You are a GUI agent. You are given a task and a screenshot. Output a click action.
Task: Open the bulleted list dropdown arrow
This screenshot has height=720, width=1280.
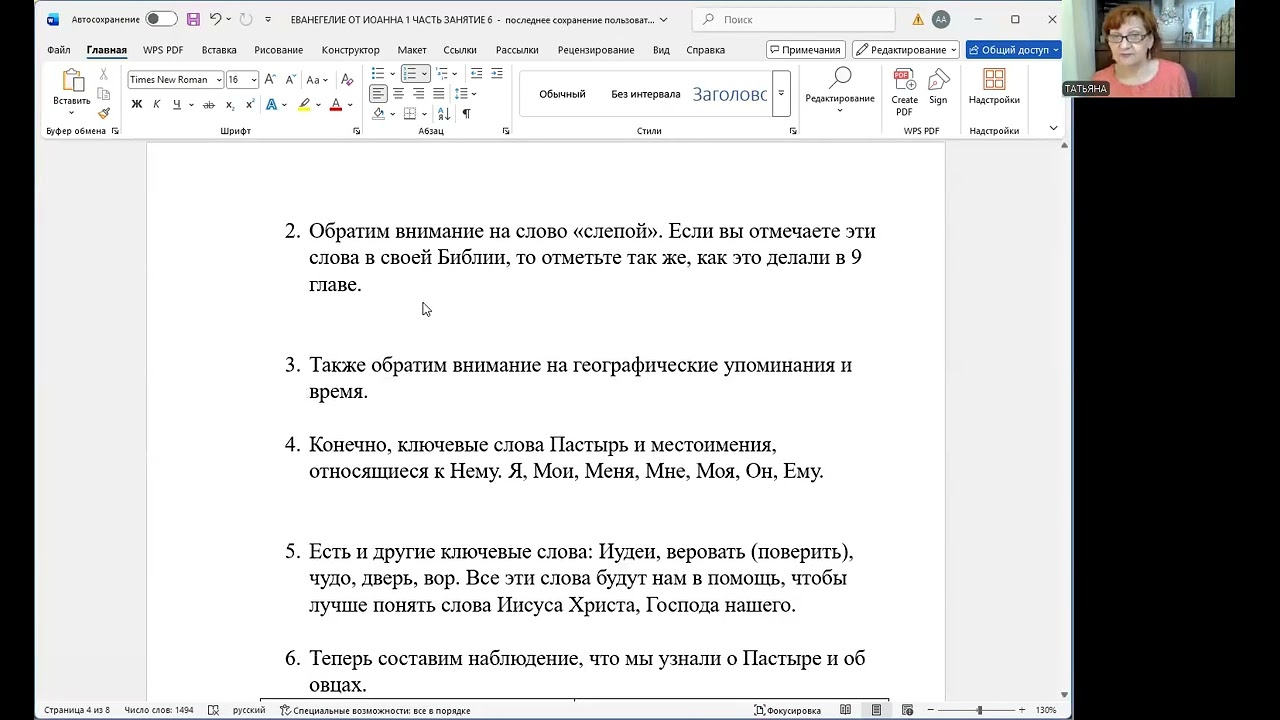click(393, 74)
